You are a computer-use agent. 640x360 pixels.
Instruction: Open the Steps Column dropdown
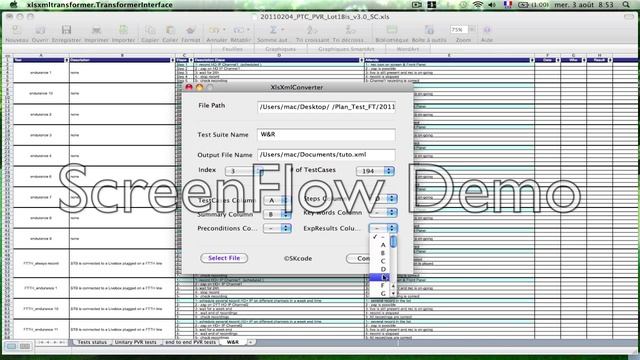pyautogui.click(x=383, y=198)
